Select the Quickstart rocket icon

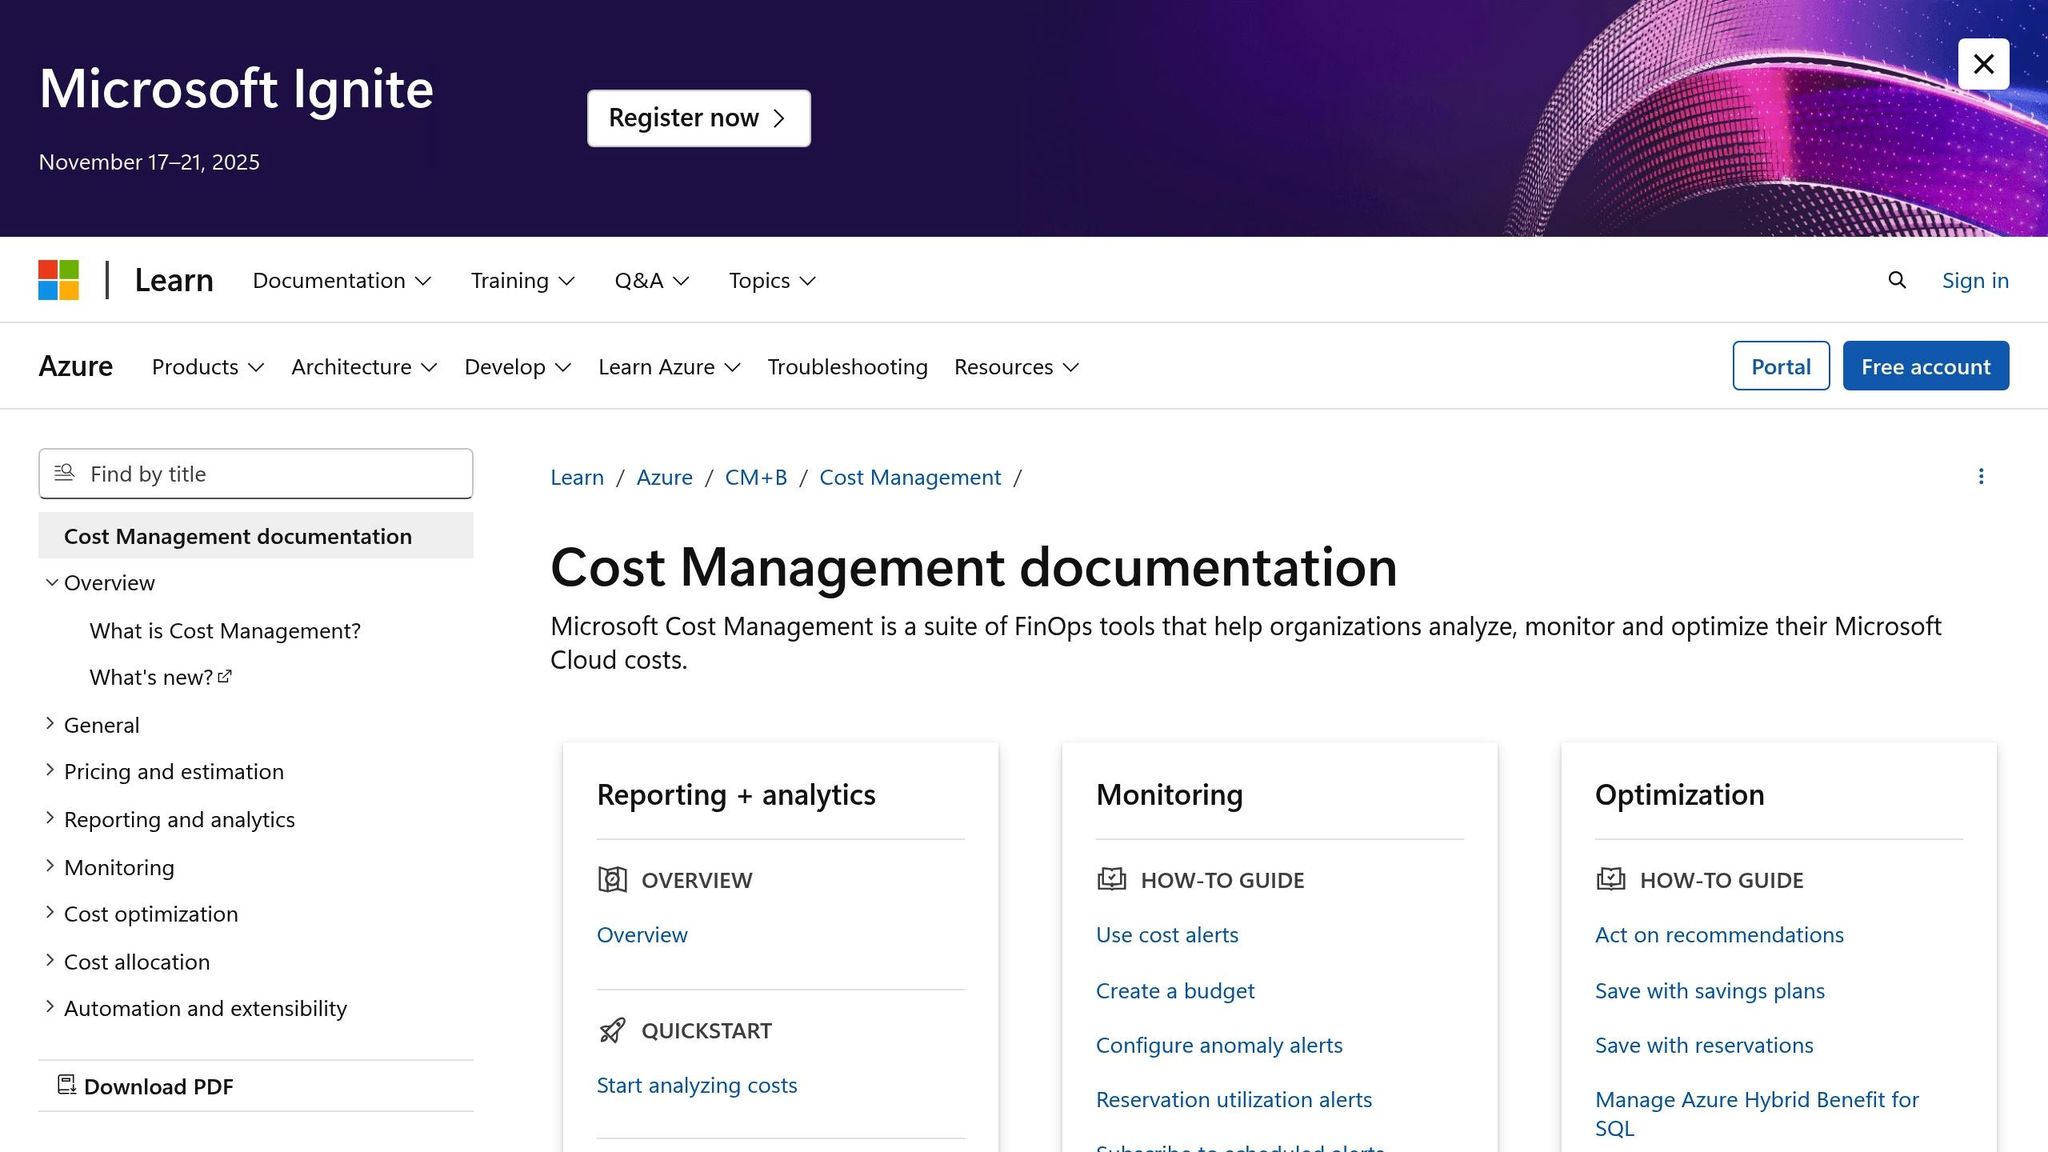[x=612, y=1030]
